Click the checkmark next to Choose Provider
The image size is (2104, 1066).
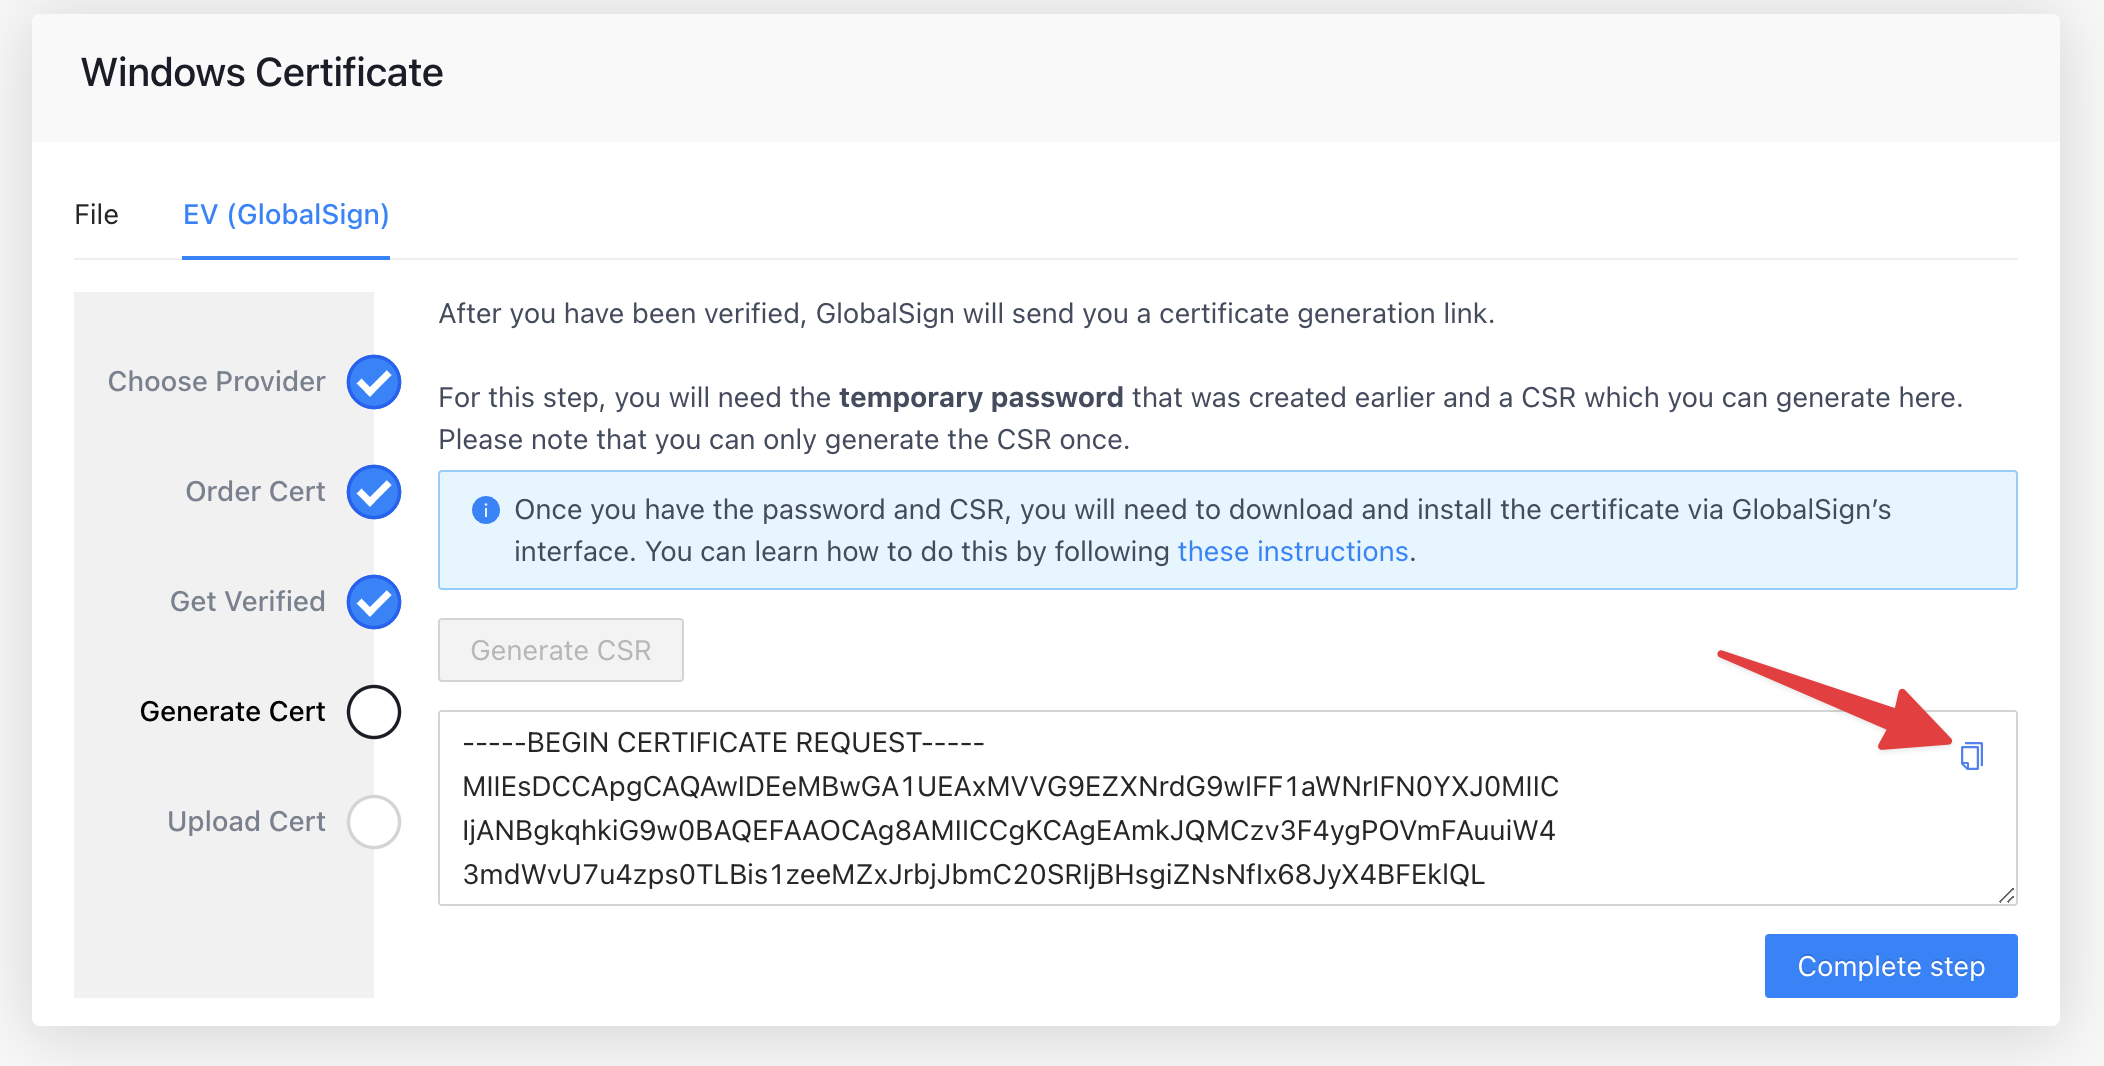373,381
